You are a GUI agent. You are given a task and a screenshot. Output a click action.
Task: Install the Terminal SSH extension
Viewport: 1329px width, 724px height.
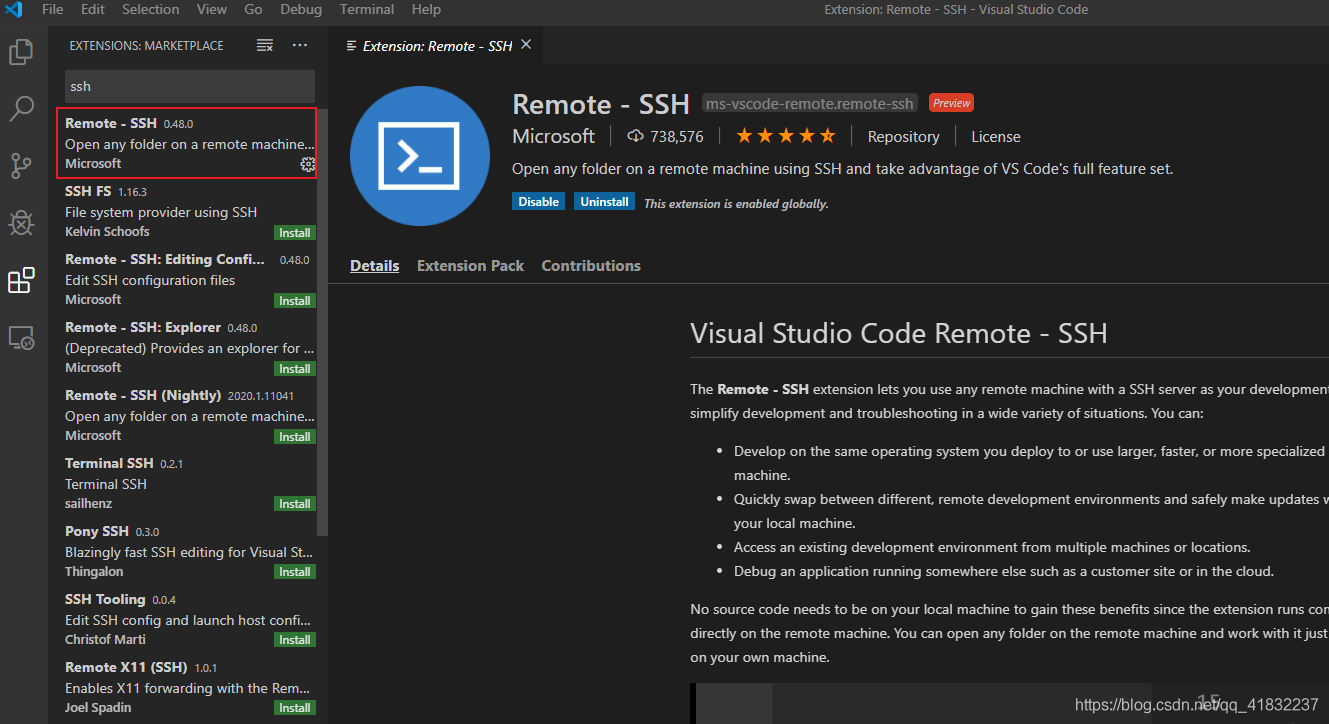click(295, 504)
